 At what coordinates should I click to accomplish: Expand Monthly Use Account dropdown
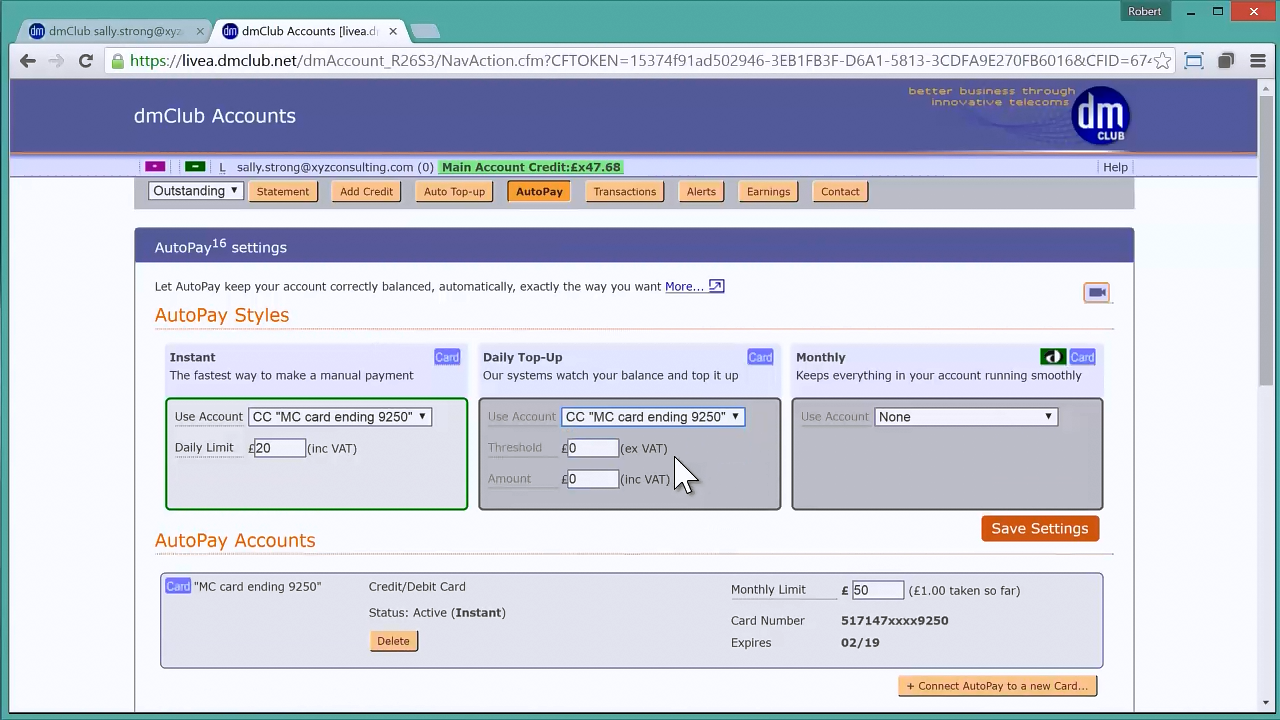[x=966, y=417]
